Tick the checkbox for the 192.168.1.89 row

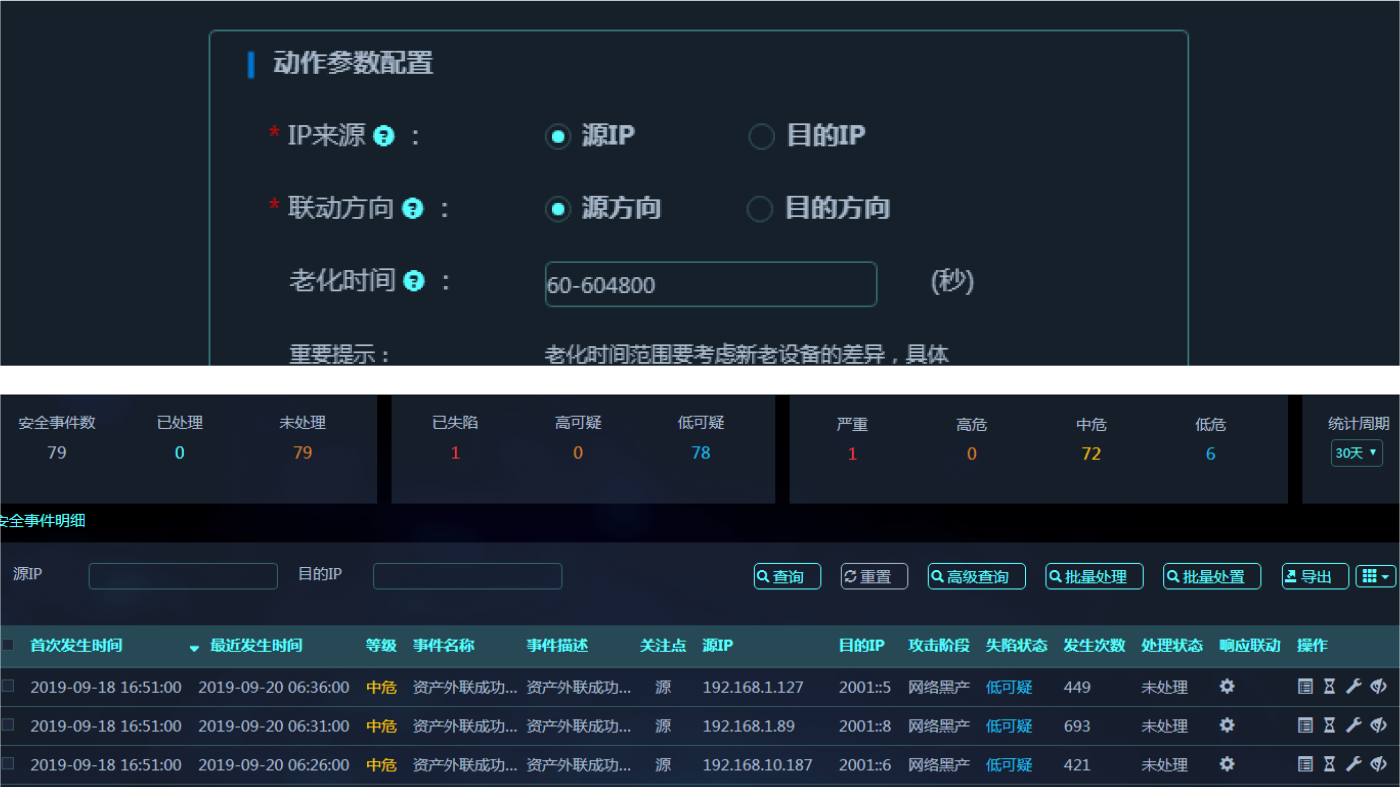pos(8,725)
